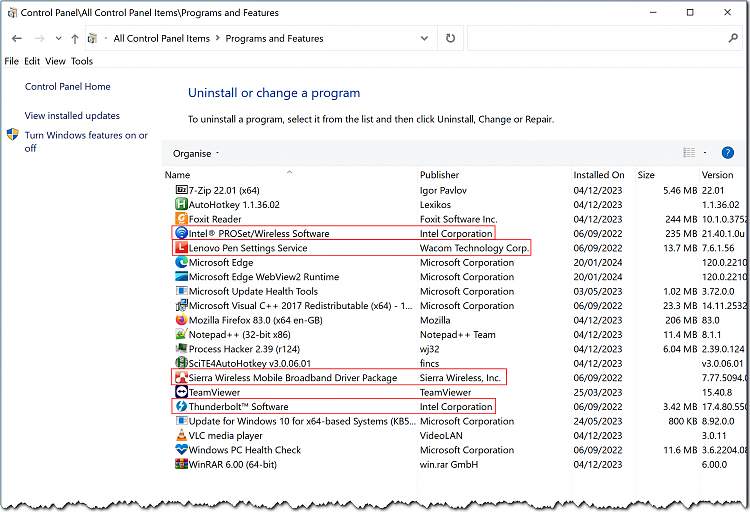Click the 25/03/2023 install date

pos(598,392)
